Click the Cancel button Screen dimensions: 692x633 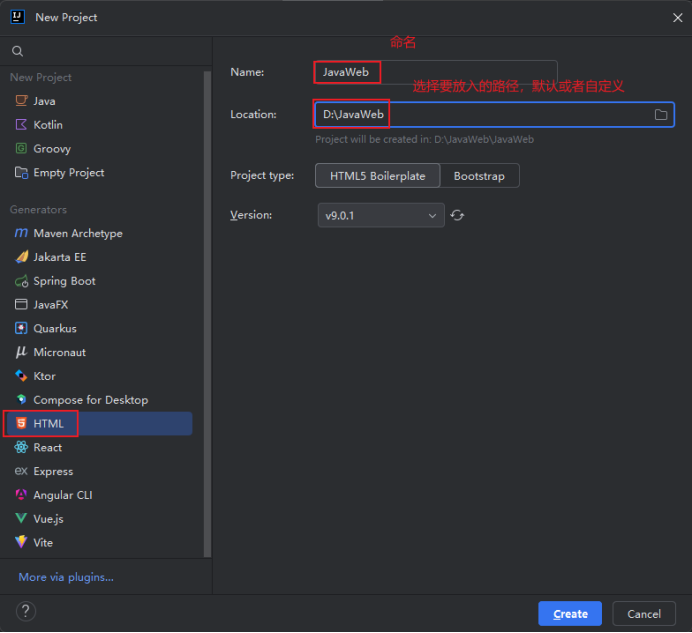(x=644, y=614)
